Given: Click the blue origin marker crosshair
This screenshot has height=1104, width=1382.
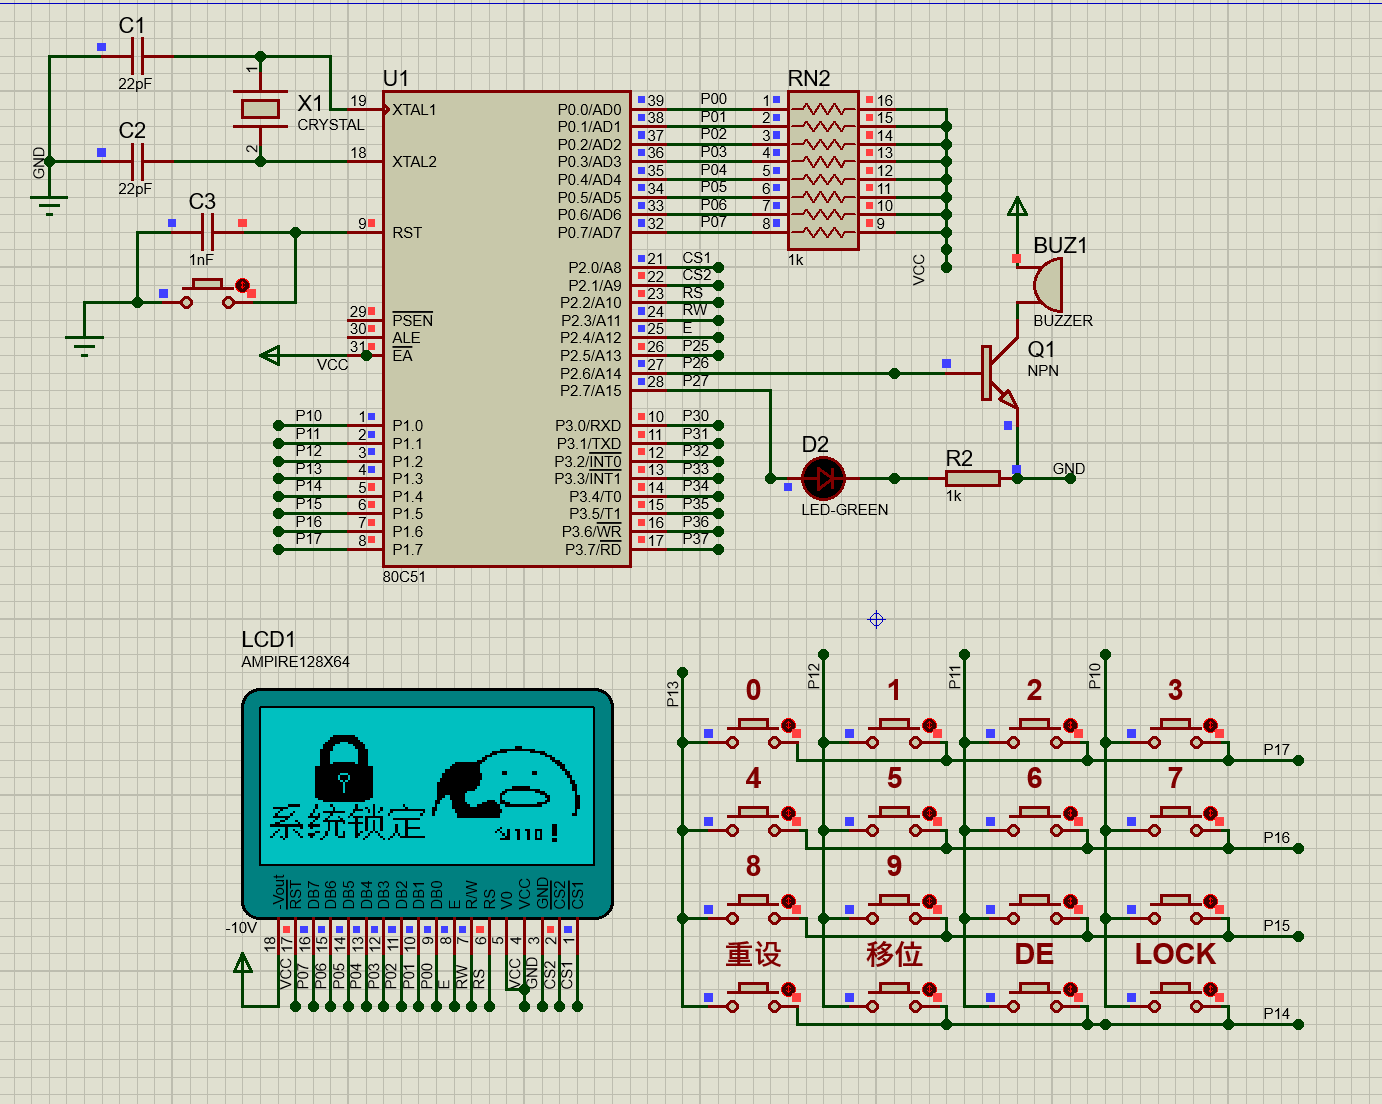Looking at the screenshot, I should tap(876, 620).
